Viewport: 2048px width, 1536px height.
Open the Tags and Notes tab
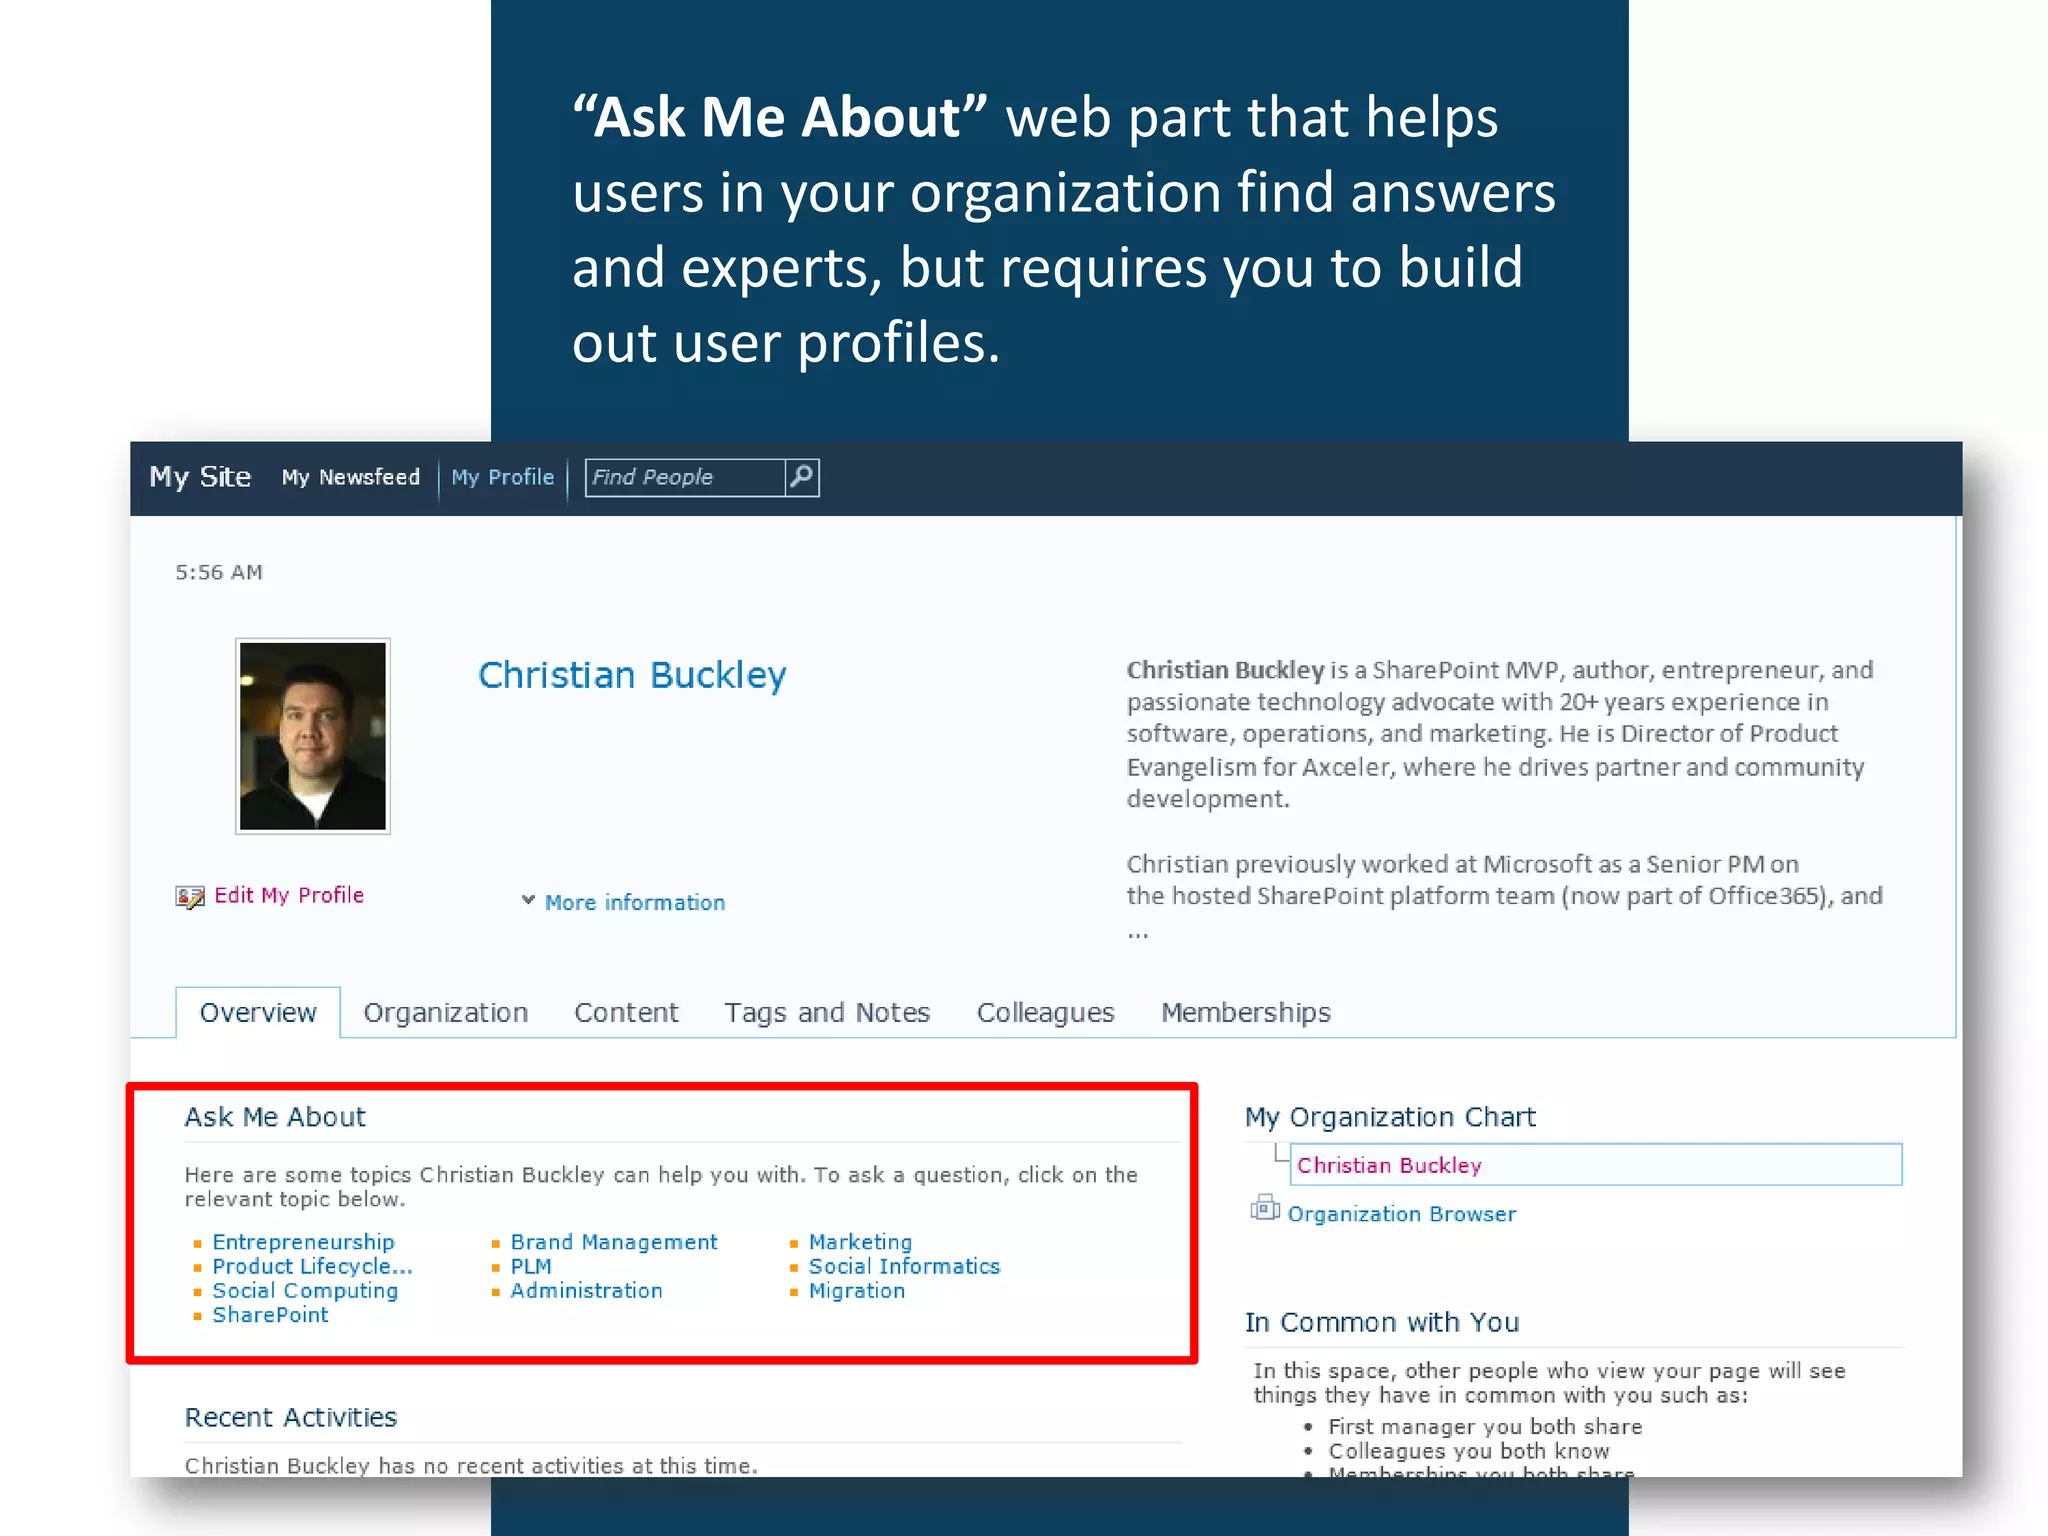tap(827, 1012)
